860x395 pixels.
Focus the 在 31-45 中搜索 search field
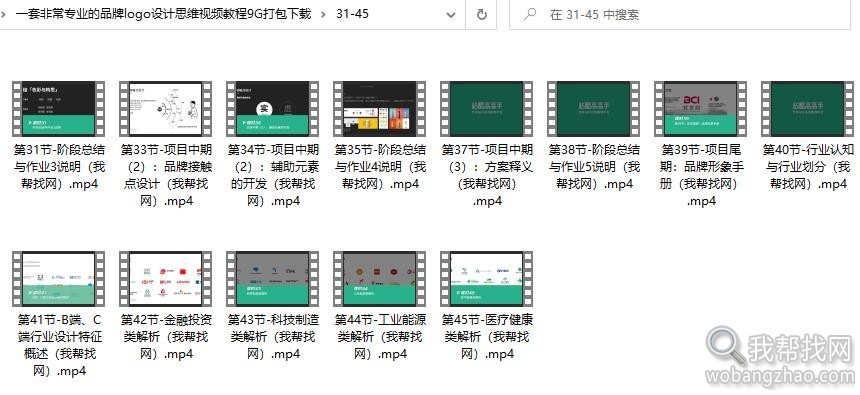pos(680,15)
